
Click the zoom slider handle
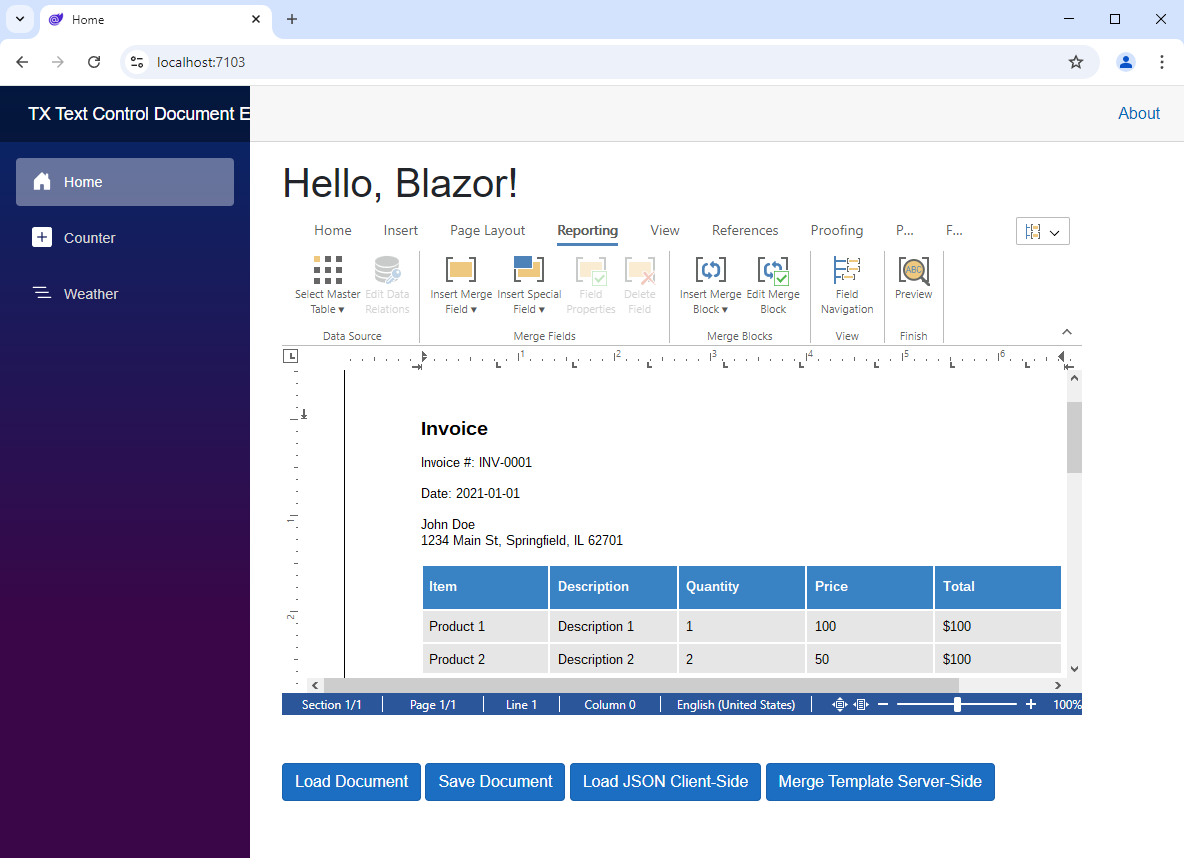point(957,705)
